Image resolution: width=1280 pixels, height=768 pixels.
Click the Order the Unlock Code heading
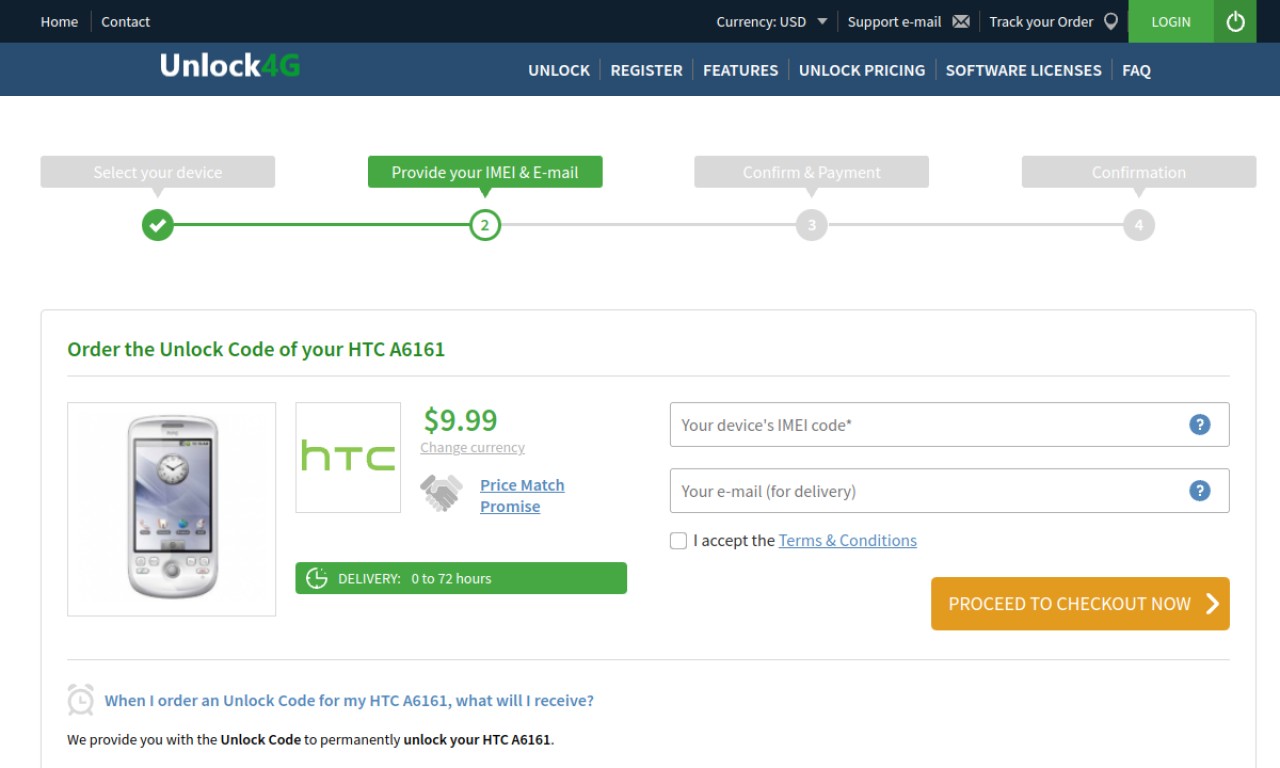click(x=256, y=349)
